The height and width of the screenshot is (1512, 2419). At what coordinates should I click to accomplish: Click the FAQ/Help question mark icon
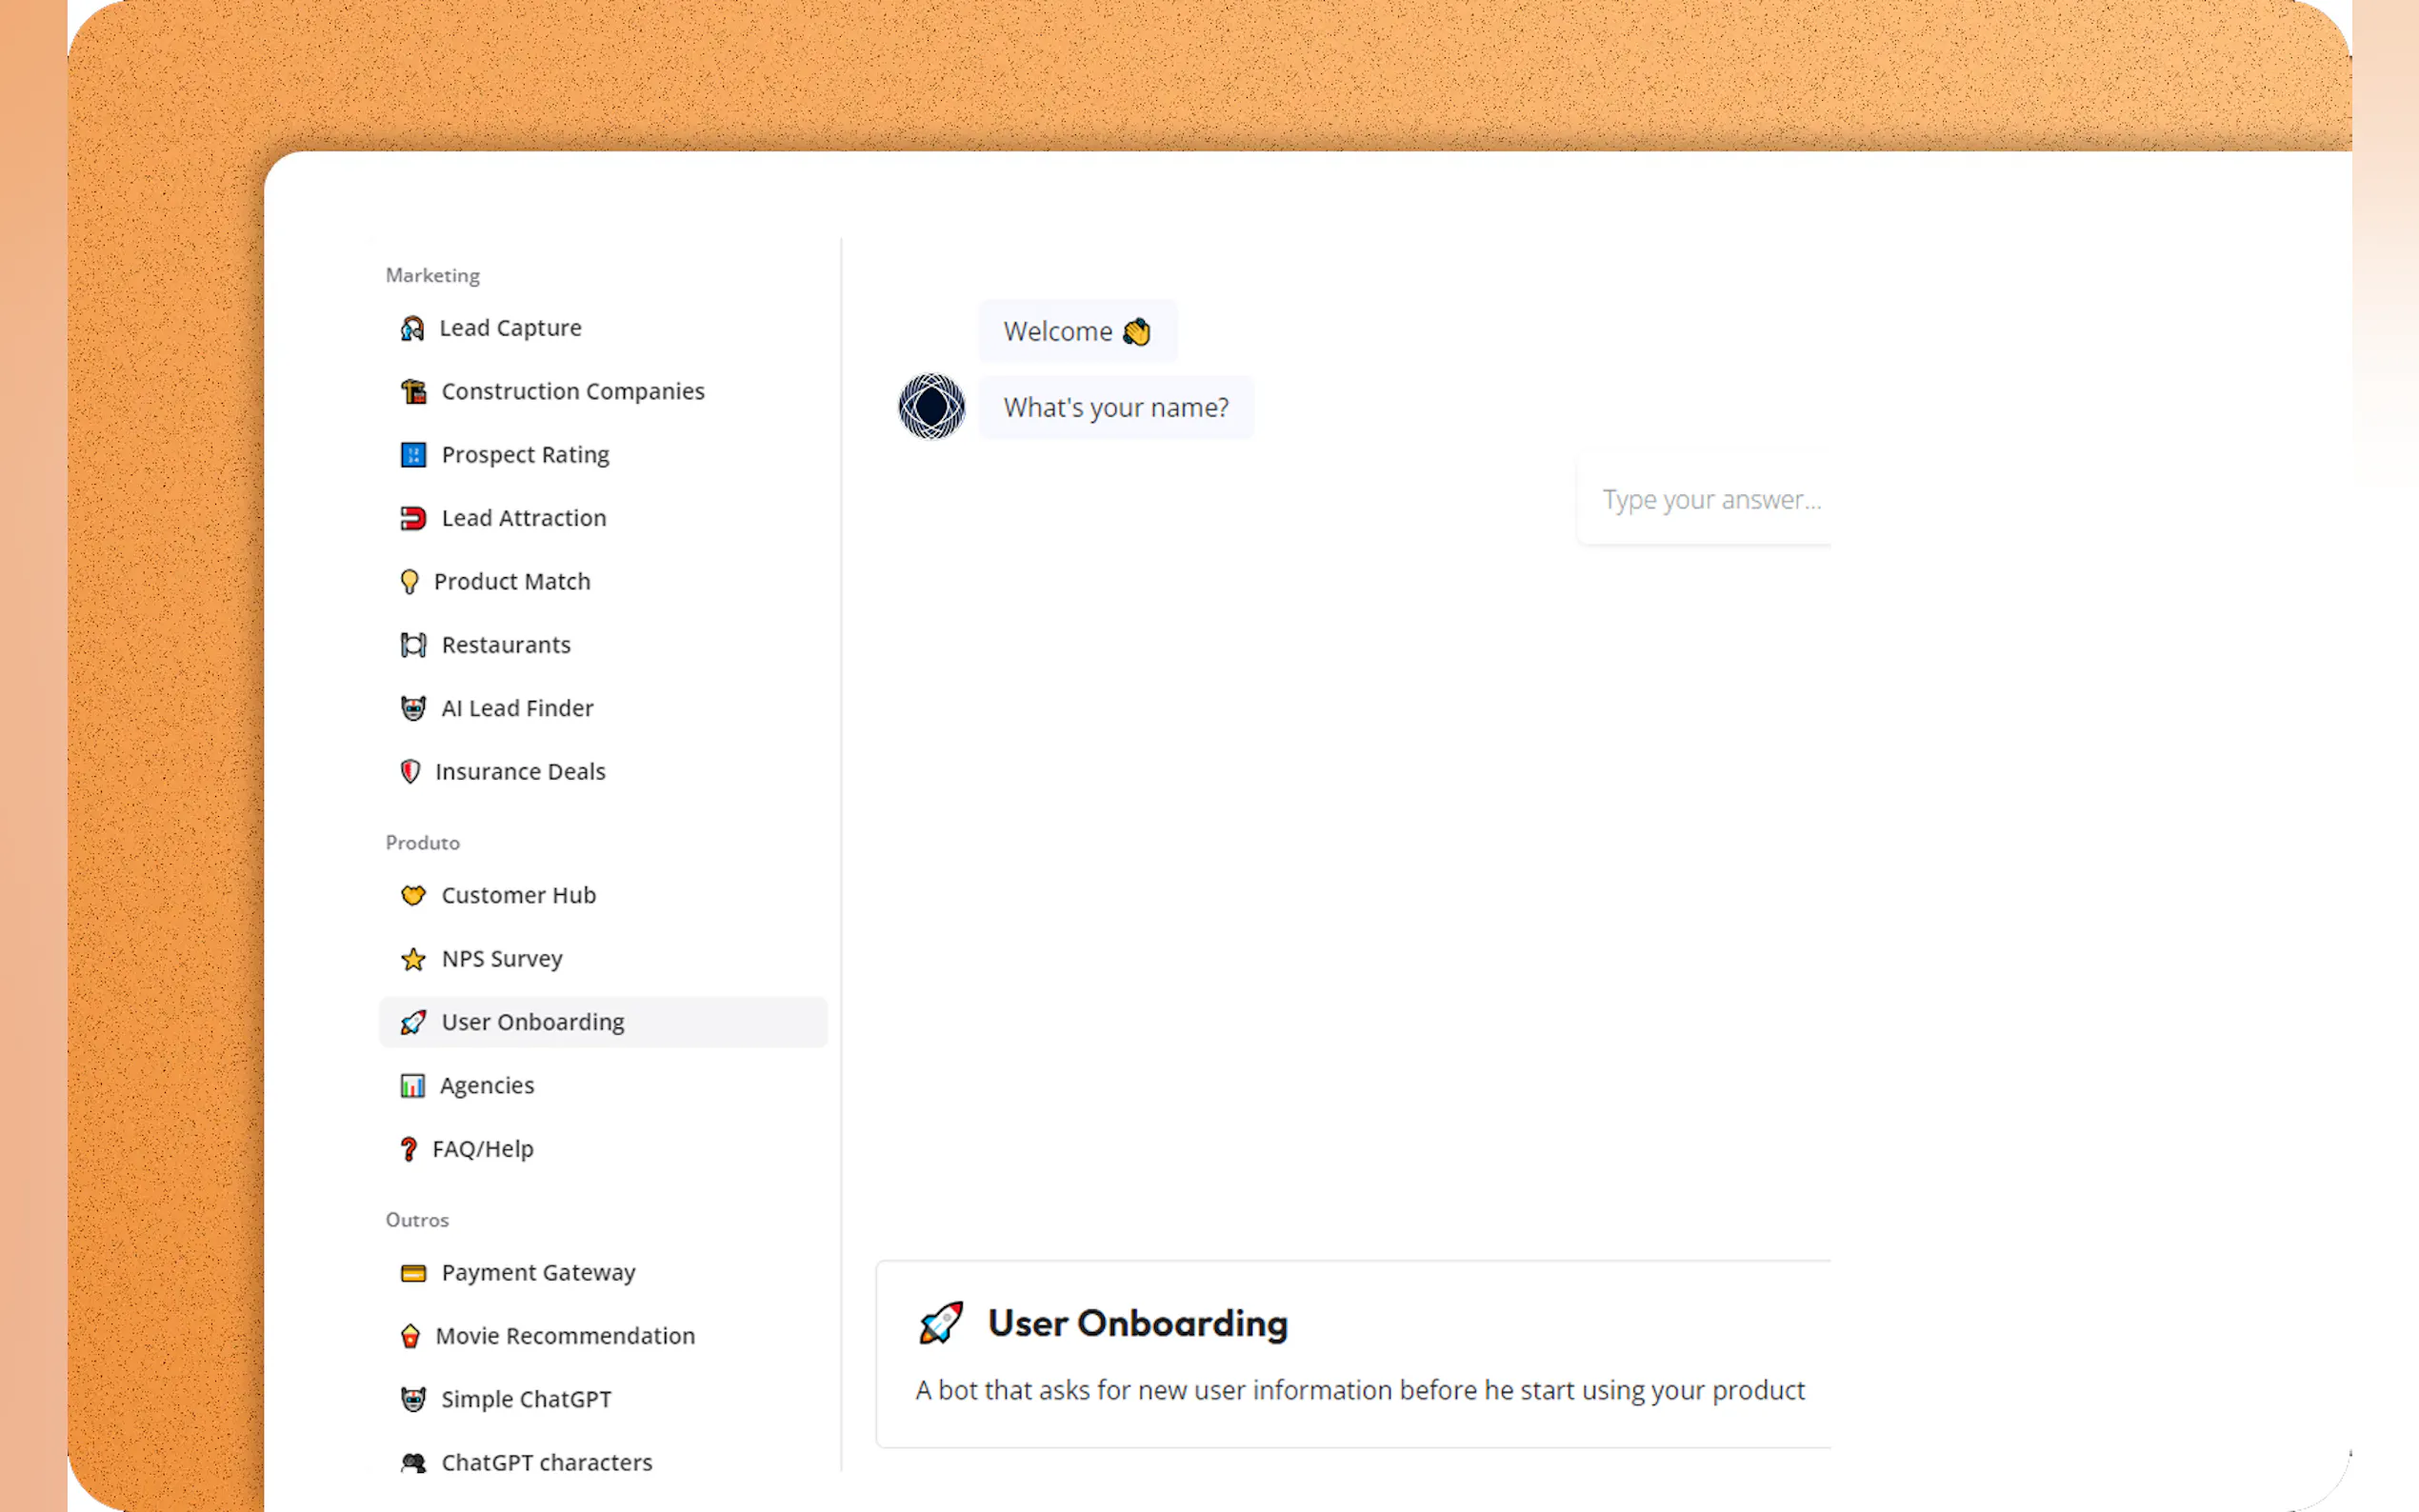point(408,1149)
